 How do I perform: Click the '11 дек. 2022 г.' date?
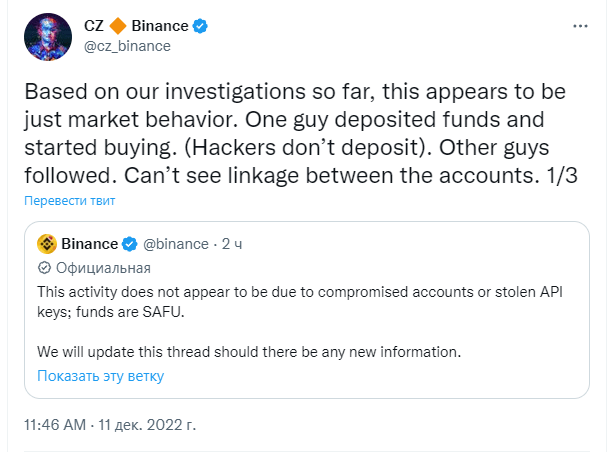pyautogui.click(x=148, y=424)
